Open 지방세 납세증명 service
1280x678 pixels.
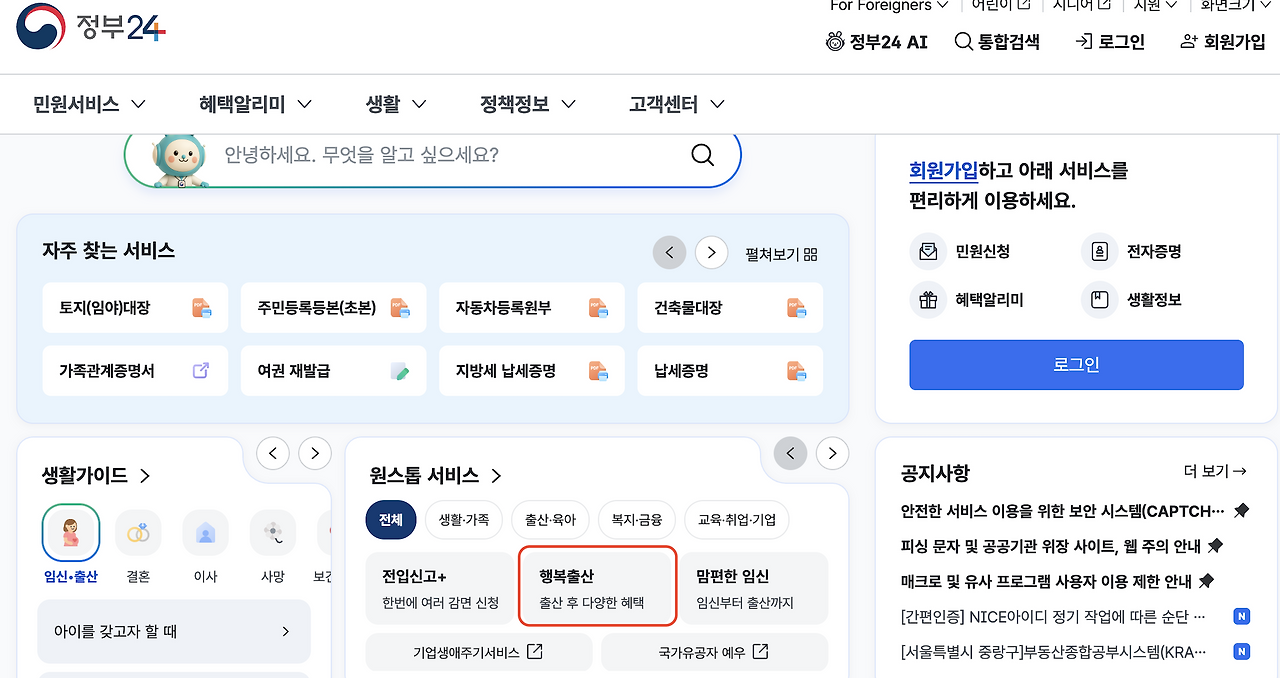(x=531, y=371)
